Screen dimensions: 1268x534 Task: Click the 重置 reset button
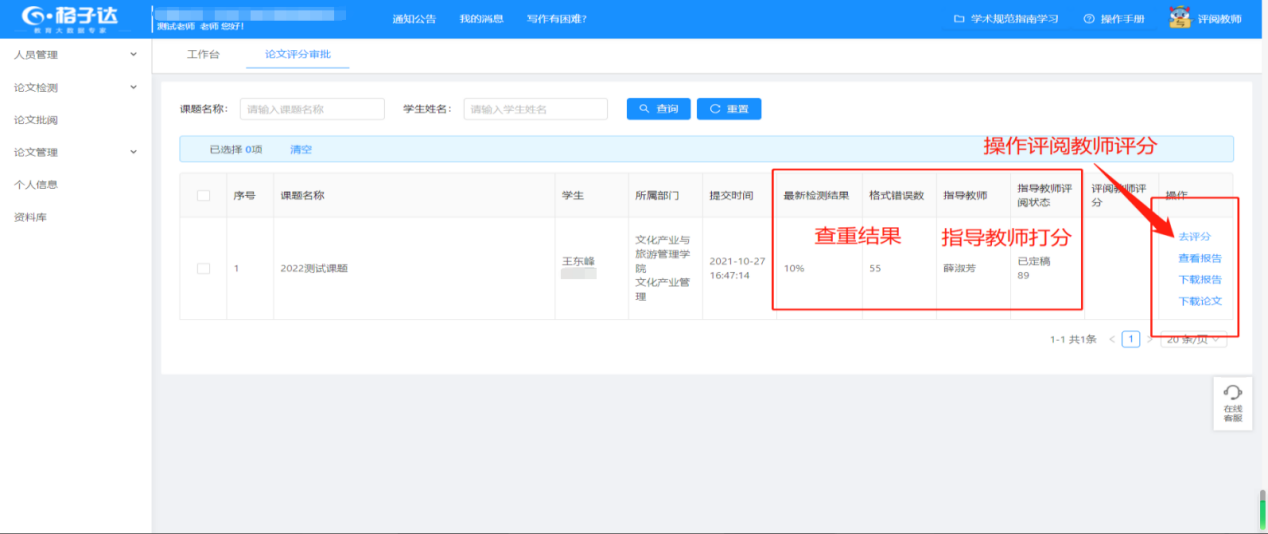coord(729,109)
